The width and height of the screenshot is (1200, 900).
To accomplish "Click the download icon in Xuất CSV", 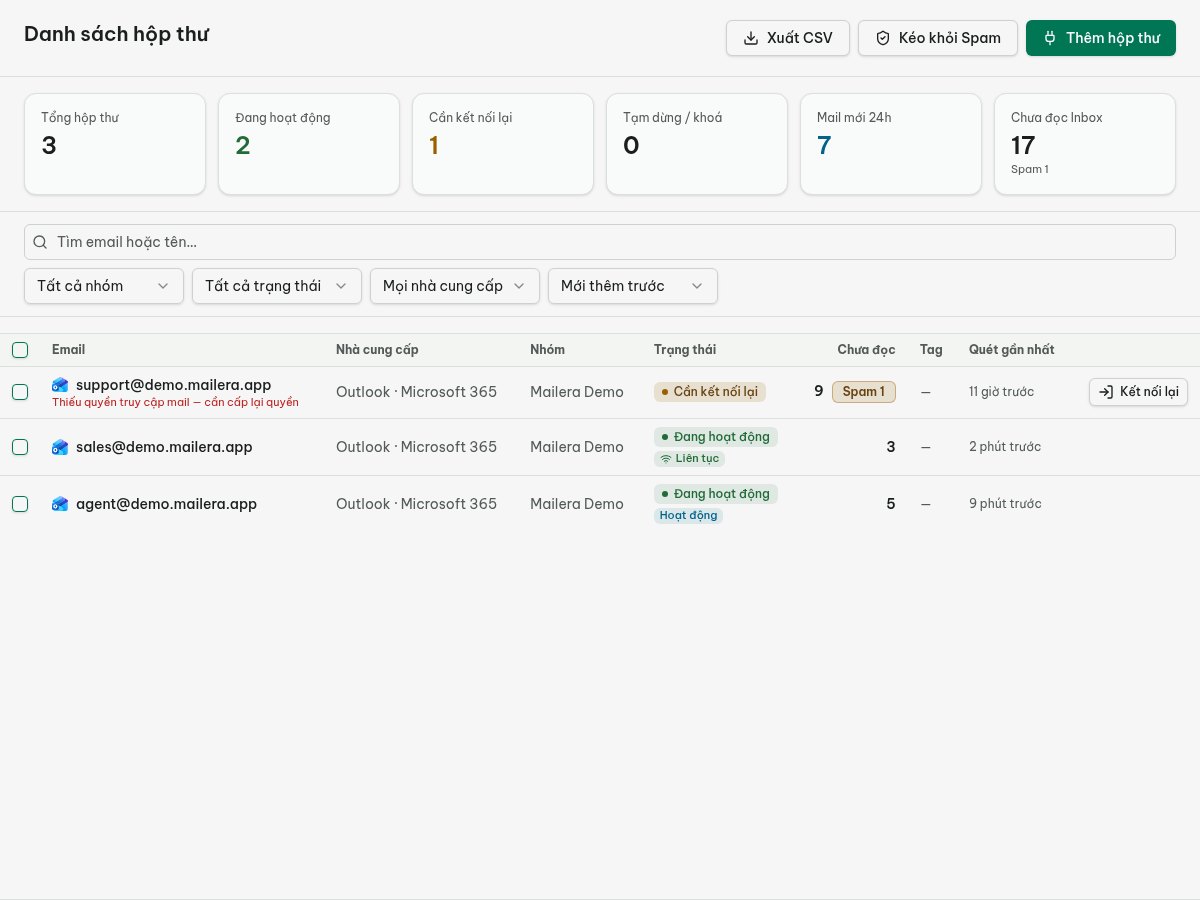I will (x=751, y=38).
